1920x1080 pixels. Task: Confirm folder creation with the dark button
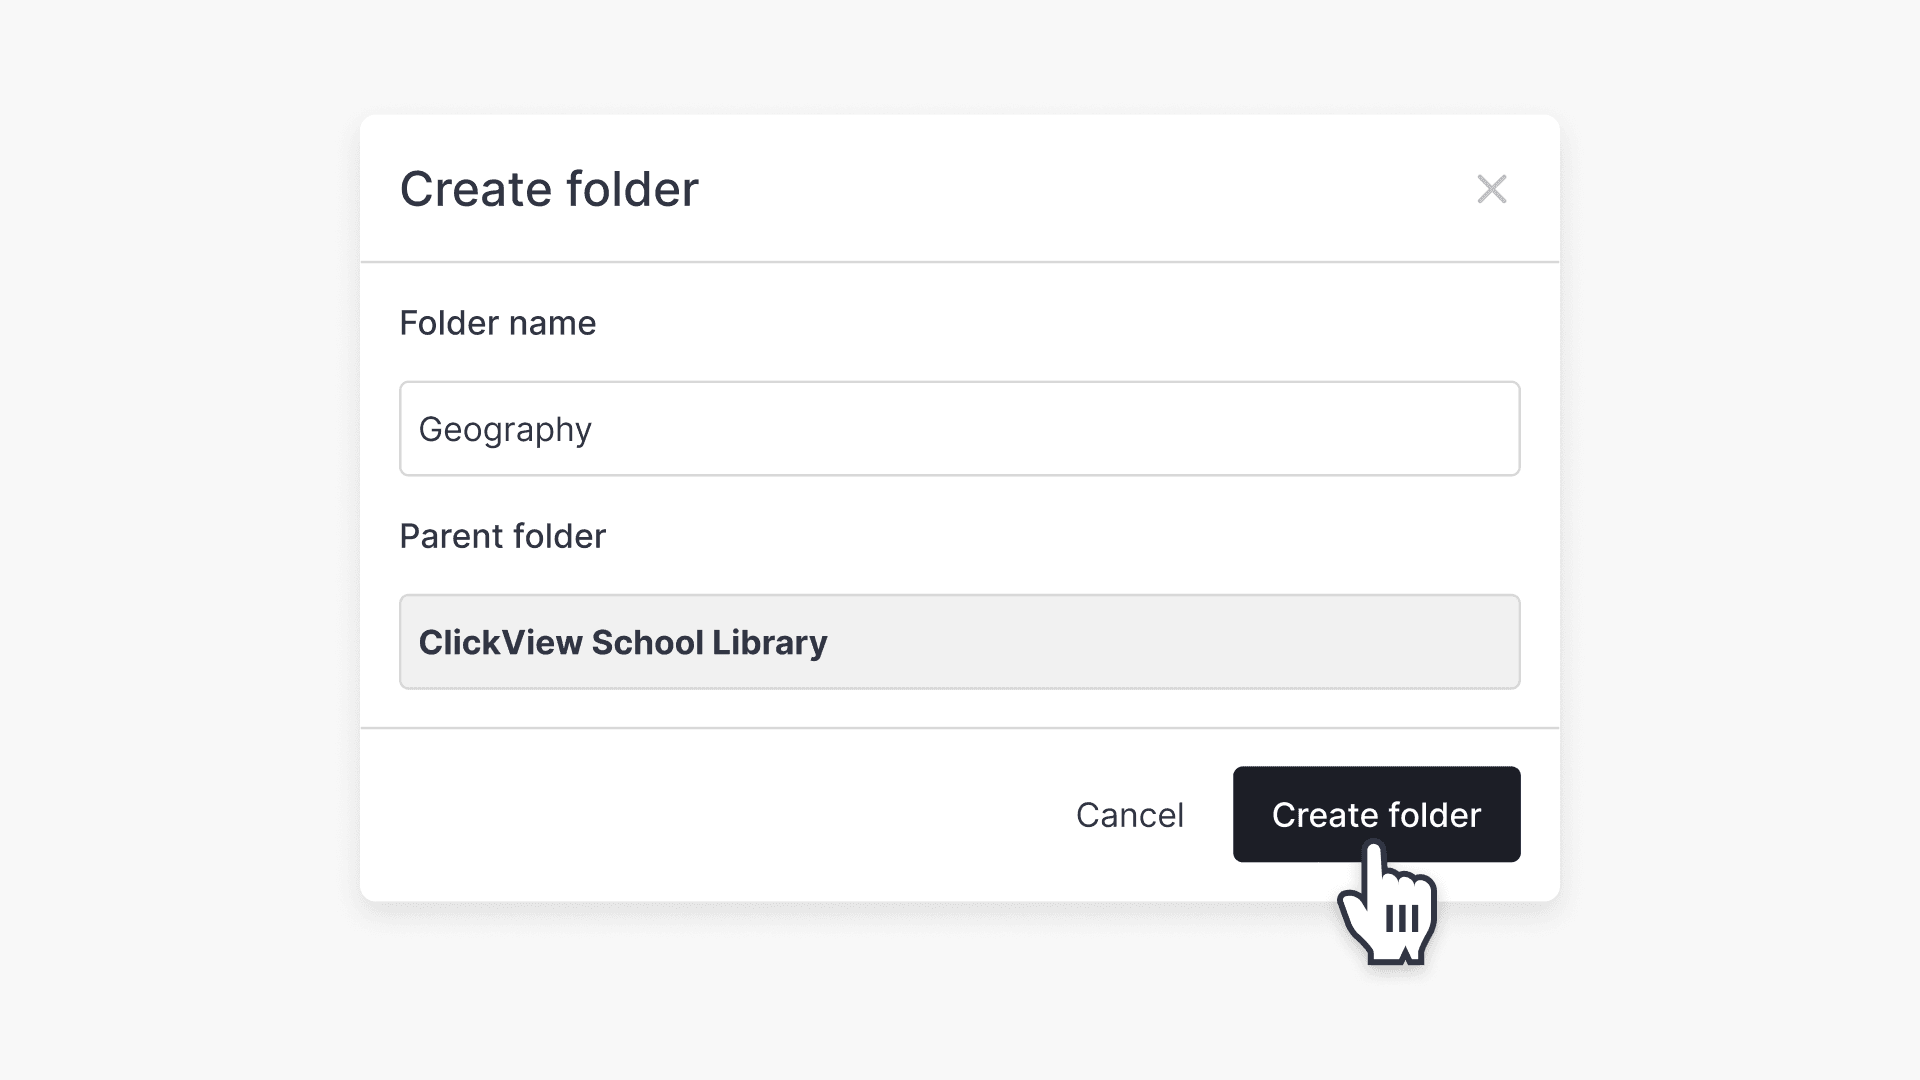(x=1375, y=814)
